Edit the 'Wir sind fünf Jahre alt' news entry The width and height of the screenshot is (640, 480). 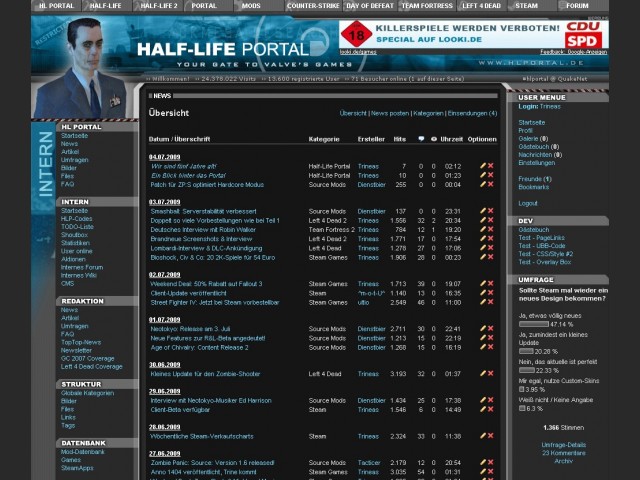[x=483, y=166]
